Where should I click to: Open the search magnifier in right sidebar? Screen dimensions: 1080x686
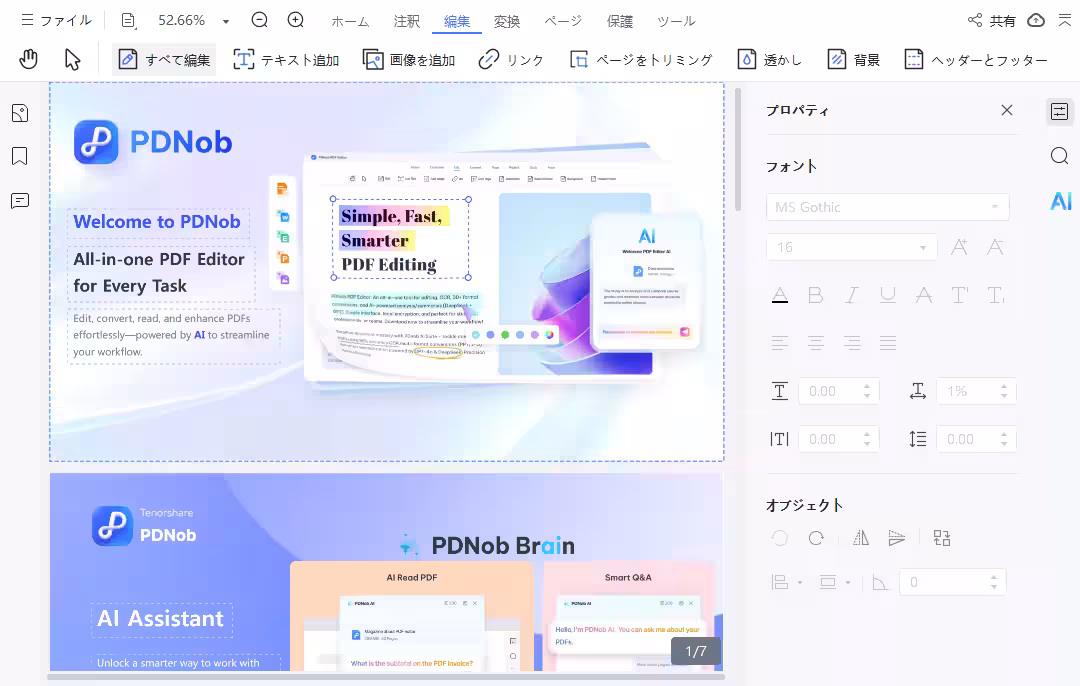(x=1060, y=156)
